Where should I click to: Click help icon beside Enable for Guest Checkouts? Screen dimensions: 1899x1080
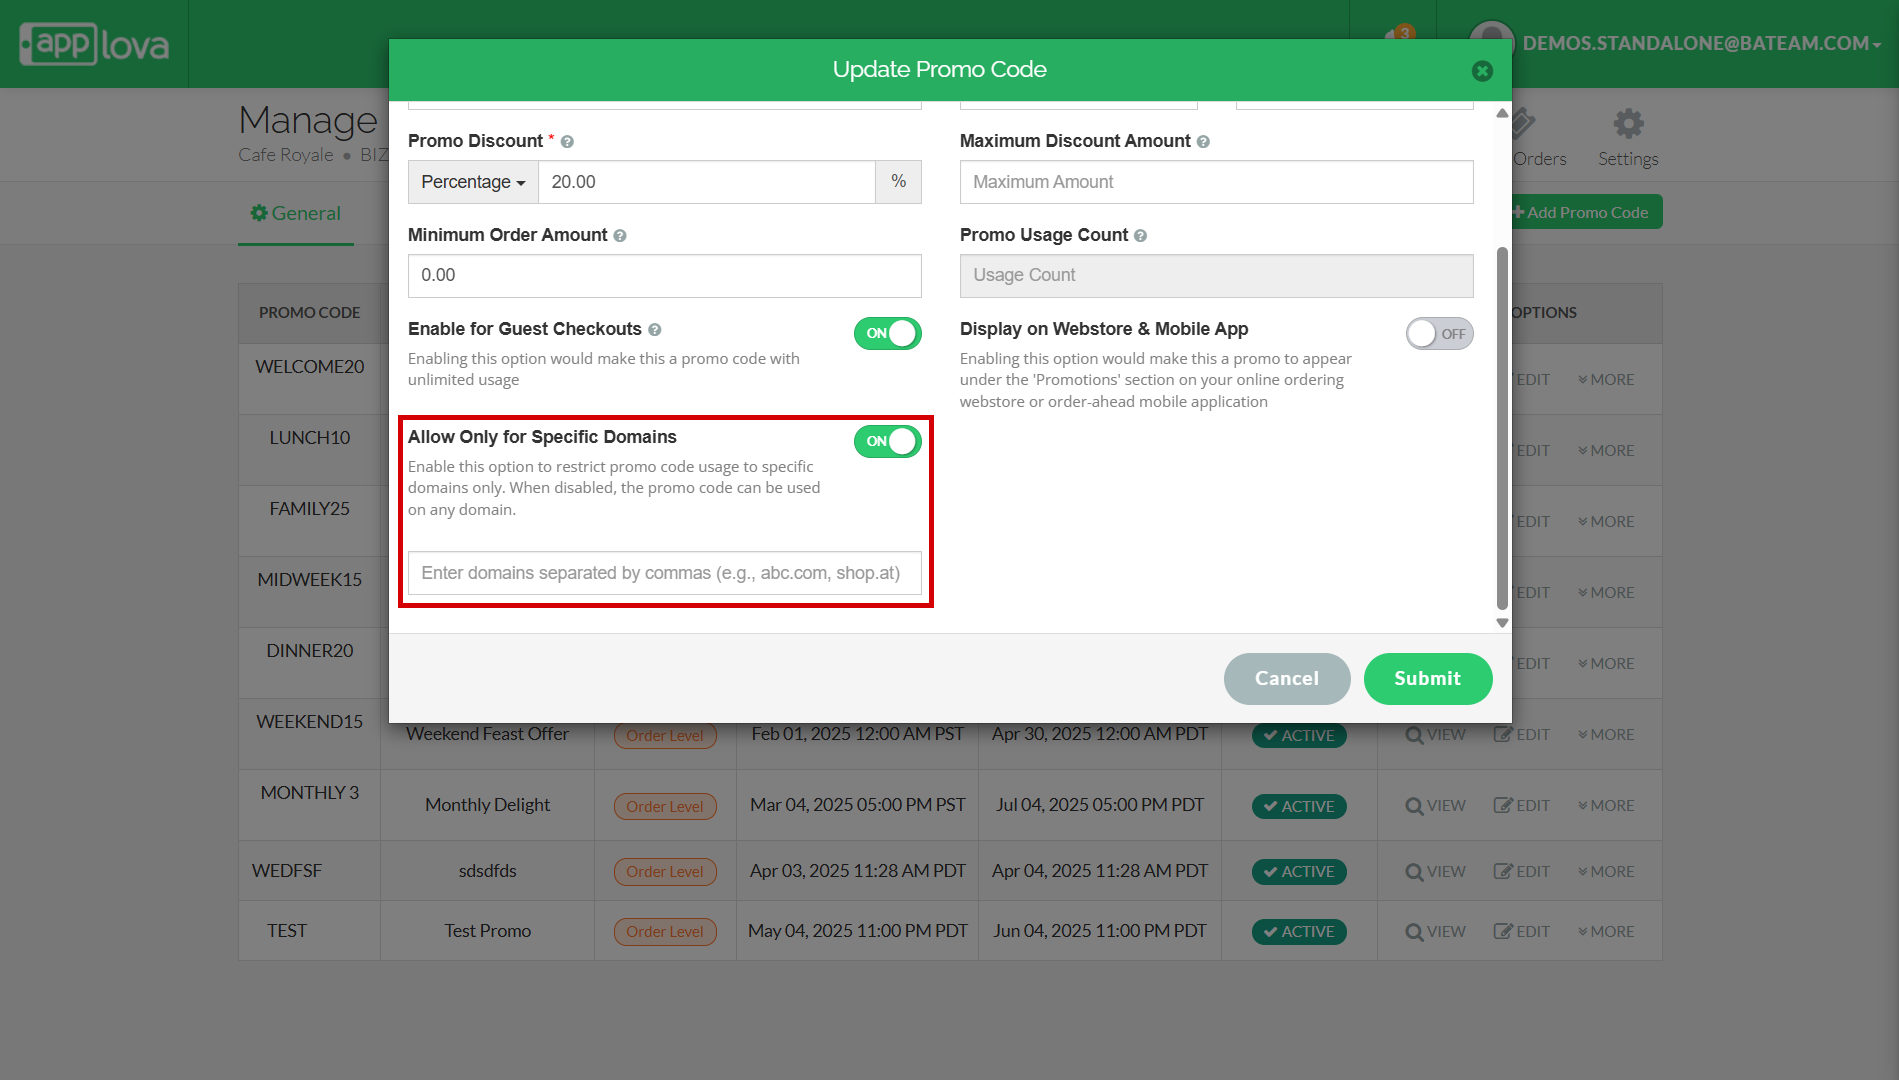[655, 330]
